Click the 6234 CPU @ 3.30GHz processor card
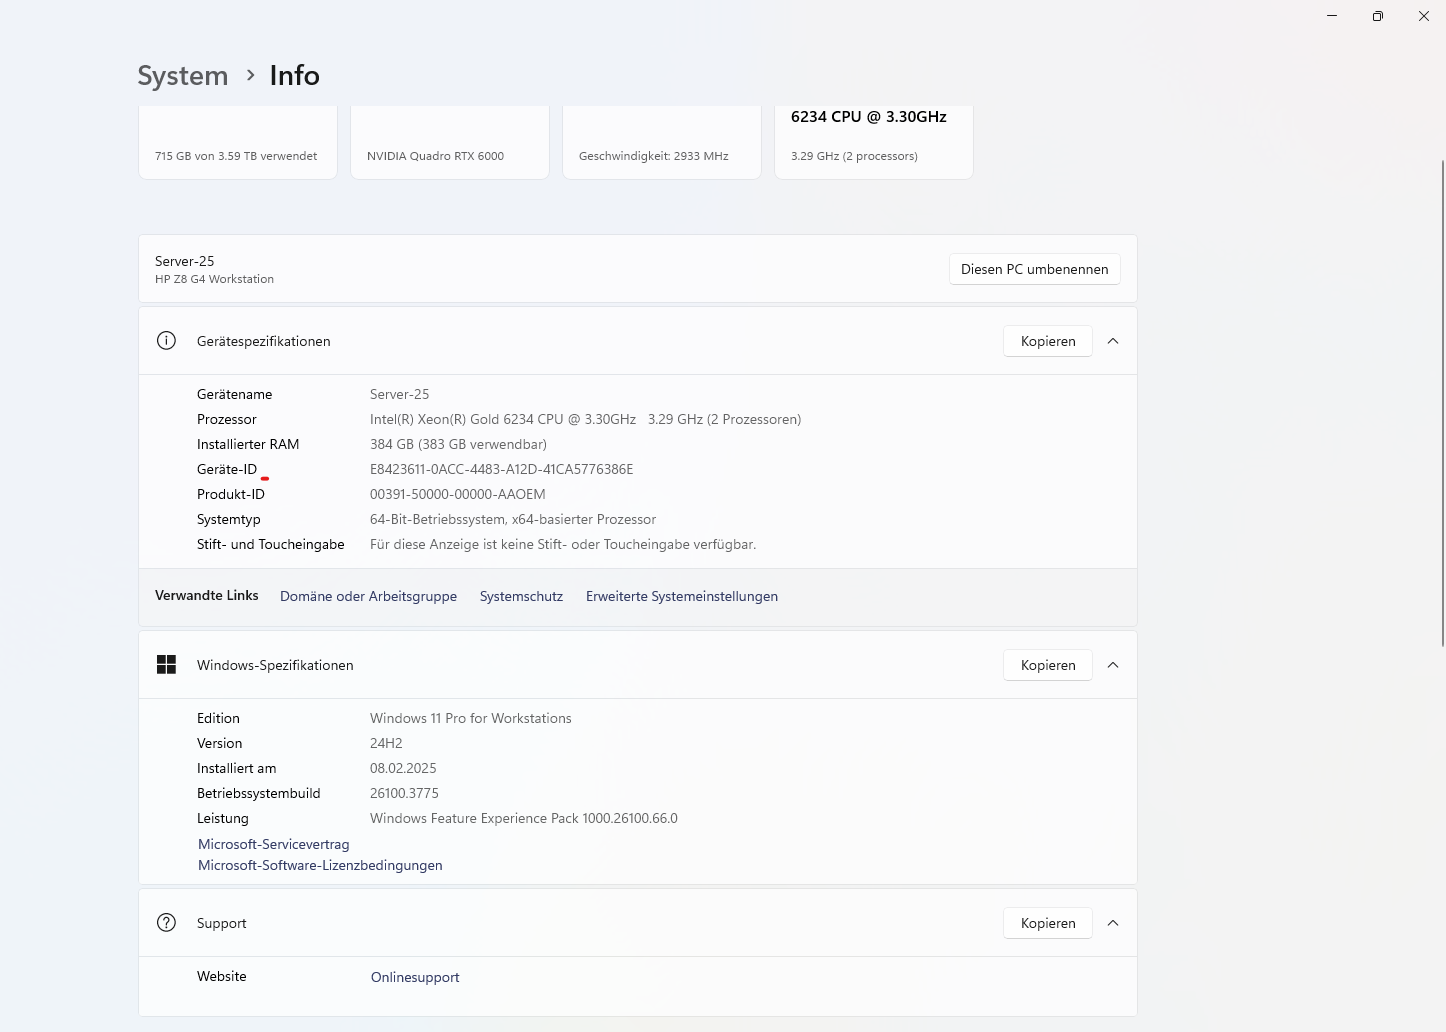 coord(874,142)
